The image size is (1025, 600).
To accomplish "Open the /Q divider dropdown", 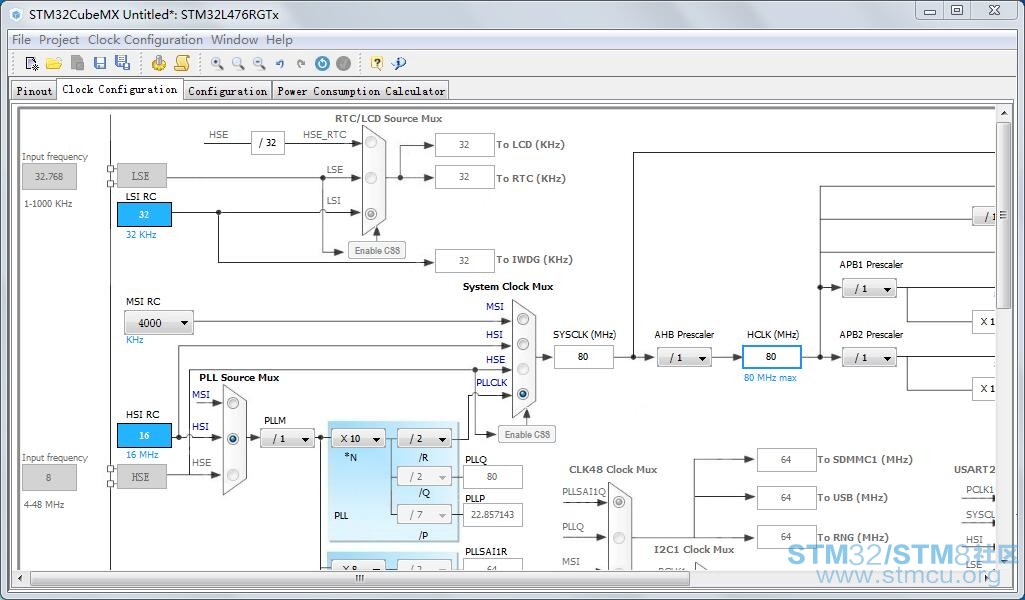I will click(x=424, y=476).
